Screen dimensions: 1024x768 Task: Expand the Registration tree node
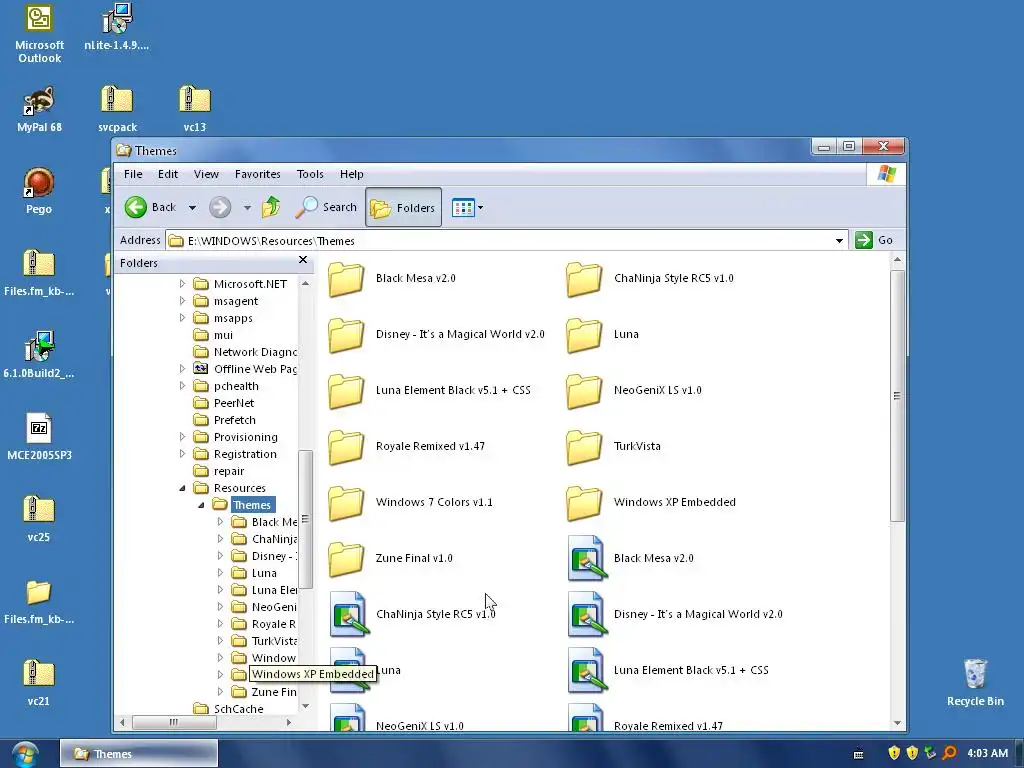click(x=182, y=454)
